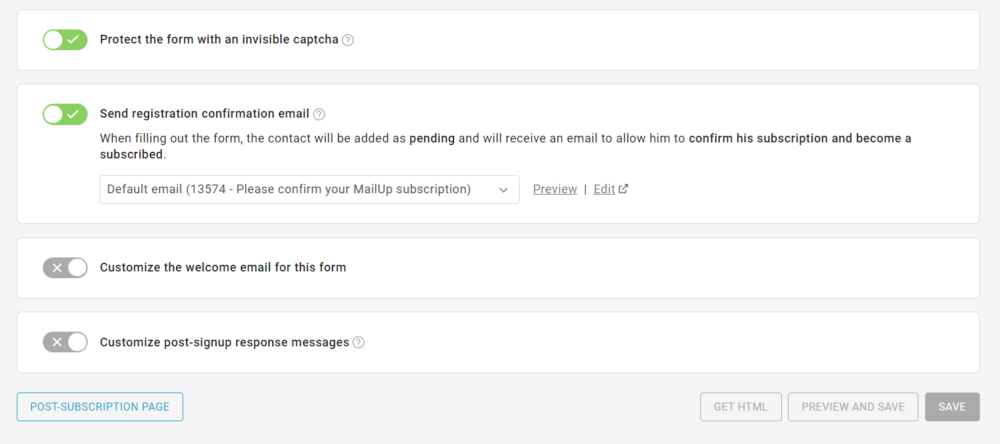Open help icon beside invisible captcha label

pos(348,41)
